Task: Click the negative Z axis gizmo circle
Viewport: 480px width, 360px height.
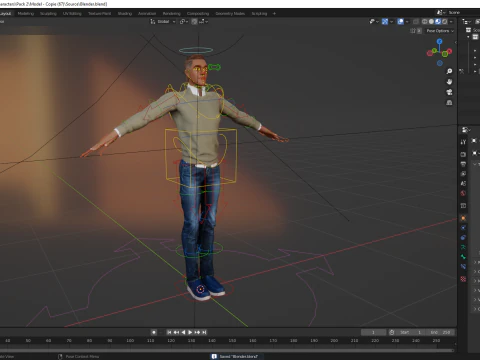Action: click(440, 63)
